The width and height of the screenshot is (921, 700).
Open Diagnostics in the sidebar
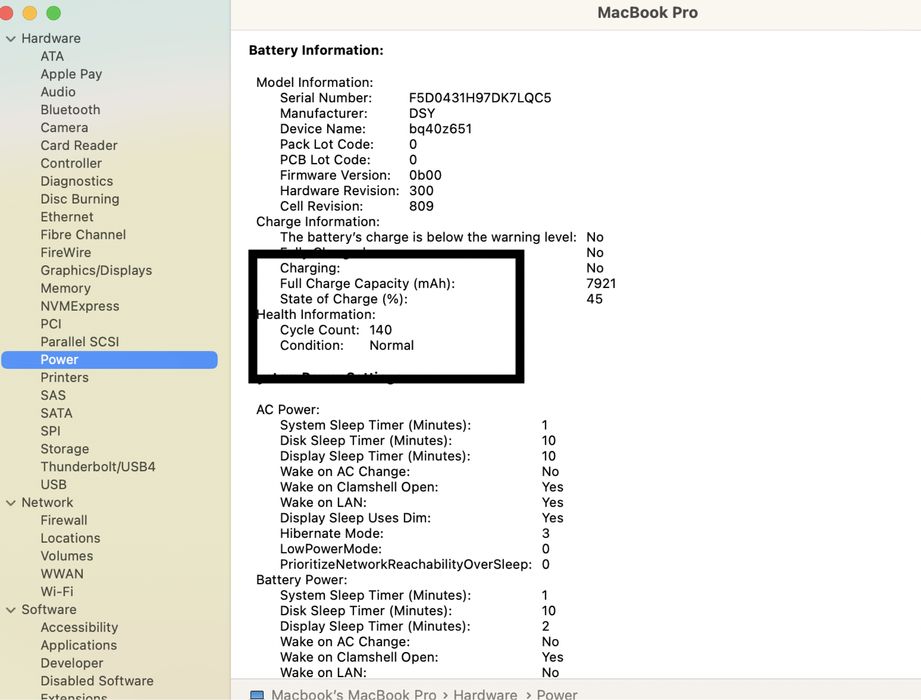click(x=77, y=181)
